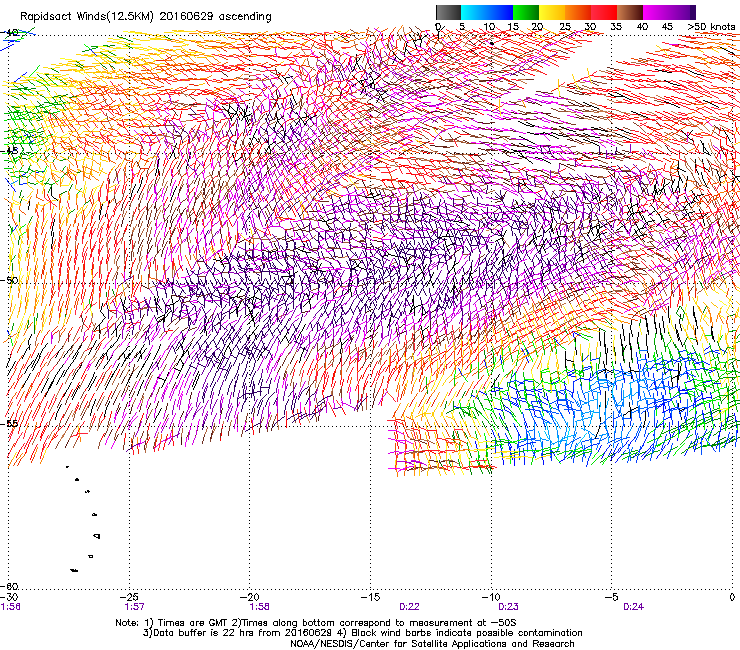Click the red 30-35 knots legend swatch
Image resolution: width=740 pixels, height=650 pixels.
click(x=604, y=12)
